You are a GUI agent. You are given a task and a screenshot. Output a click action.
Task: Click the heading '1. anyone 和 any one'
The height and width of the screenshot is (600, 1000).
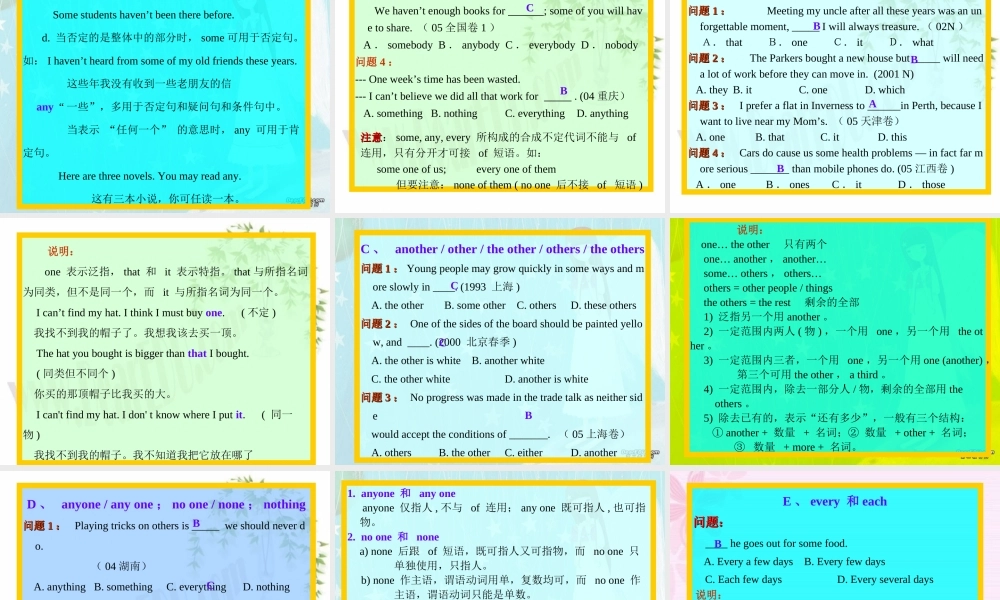(402, 494)
